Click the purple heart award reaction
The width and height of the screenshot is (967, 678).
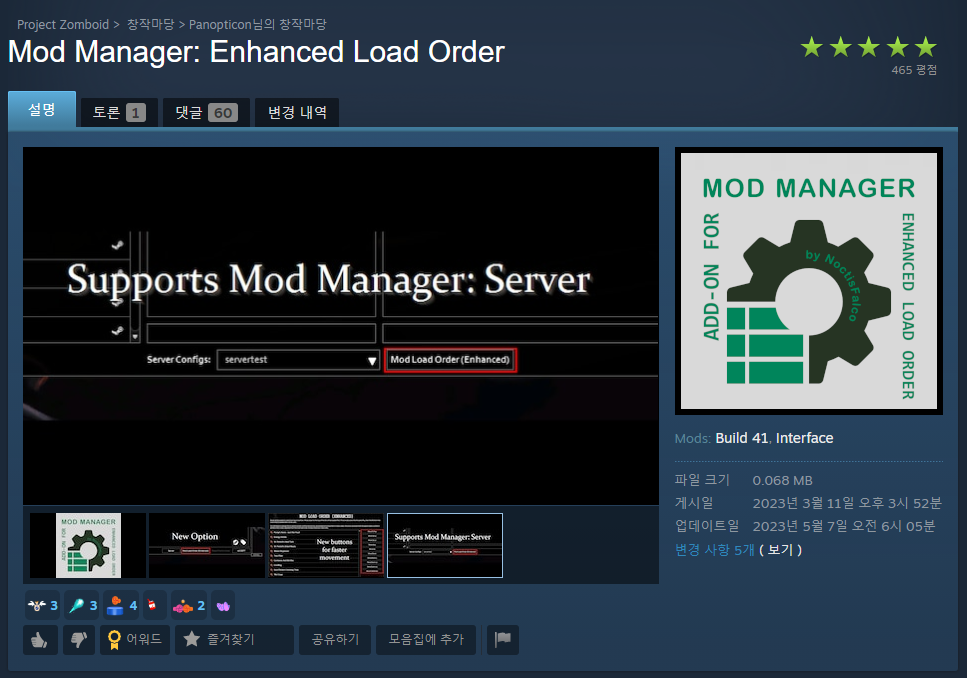pos(223,606)
